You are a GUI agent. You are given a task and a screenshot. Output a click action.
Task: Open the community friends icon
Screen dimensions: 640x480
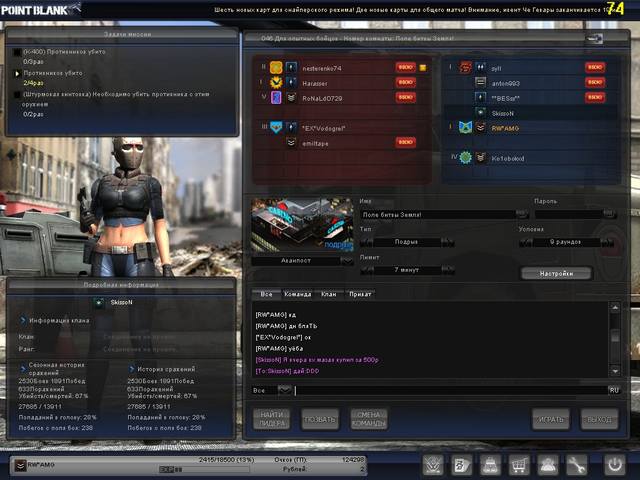tap(547, 464)
